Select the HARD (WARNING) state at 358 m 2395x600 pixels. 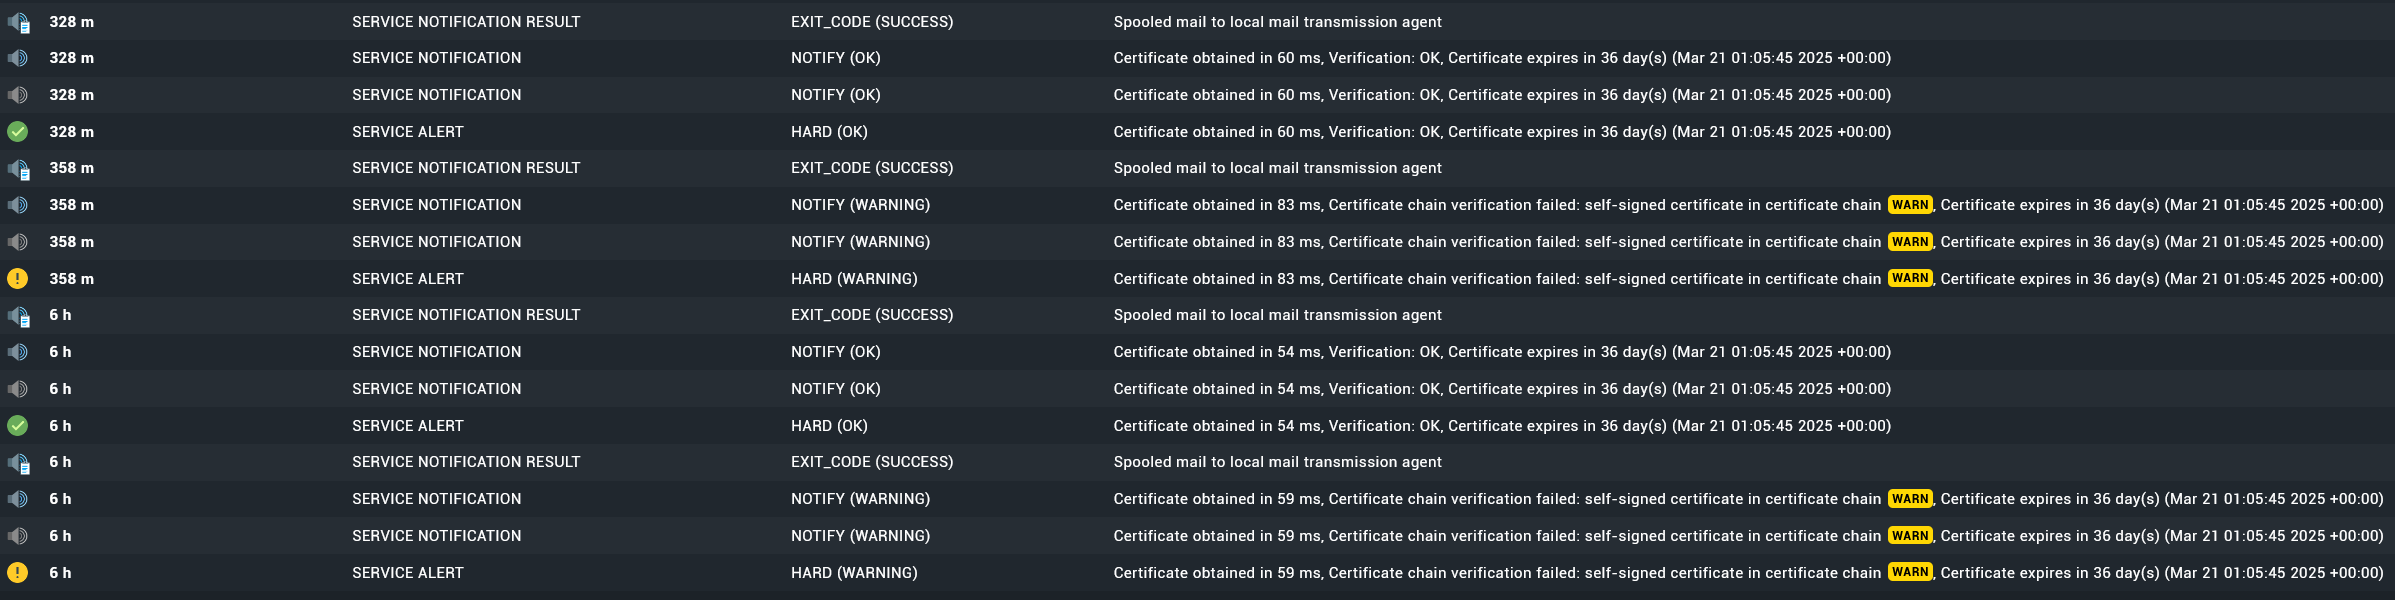tap(854, 279)
